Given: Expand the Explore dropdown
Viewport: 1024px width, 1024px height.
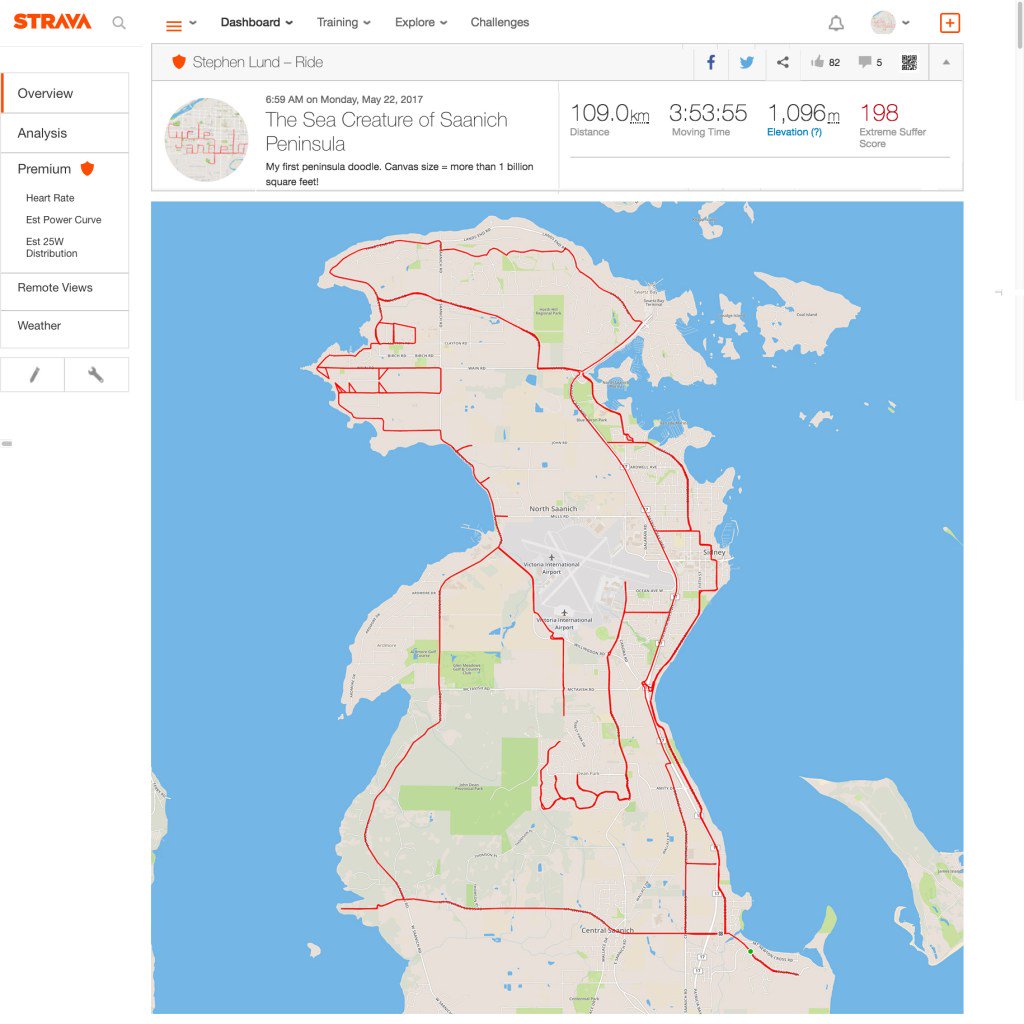Looking at the screenshot, I should 415,22.
